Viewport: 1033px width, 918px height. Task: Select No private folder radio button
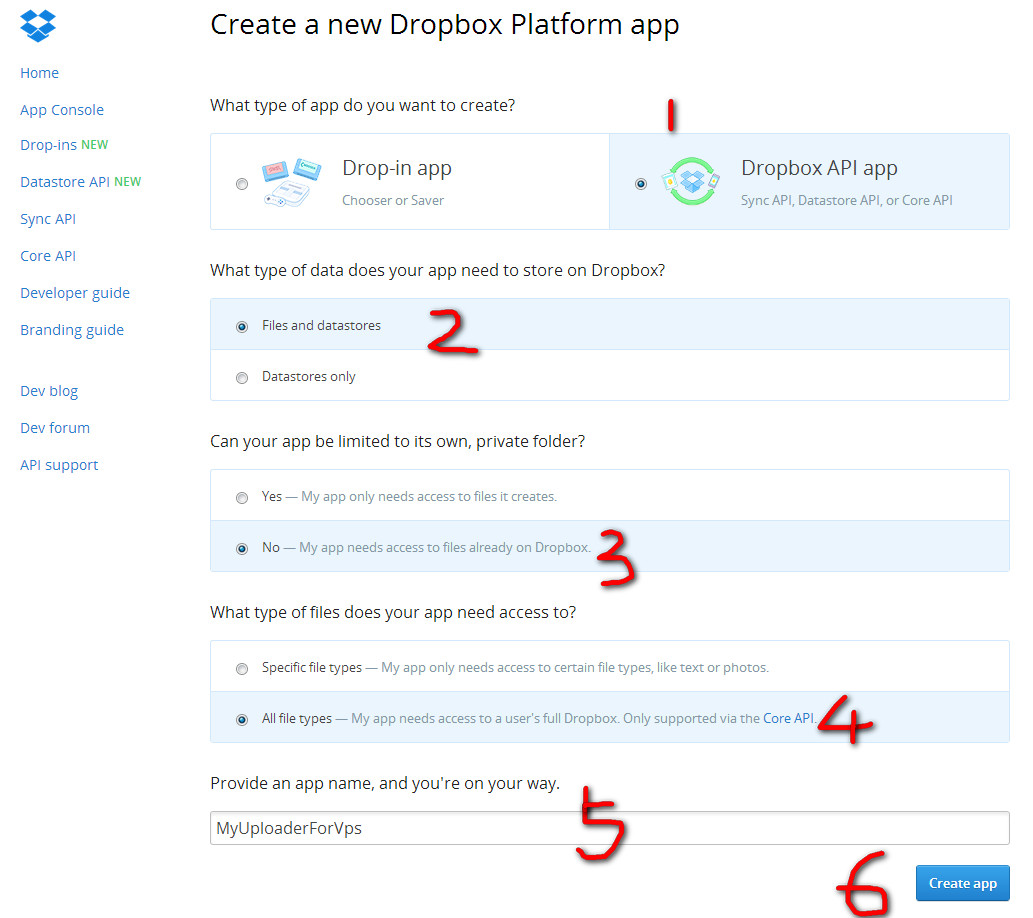tap(242, 548)
